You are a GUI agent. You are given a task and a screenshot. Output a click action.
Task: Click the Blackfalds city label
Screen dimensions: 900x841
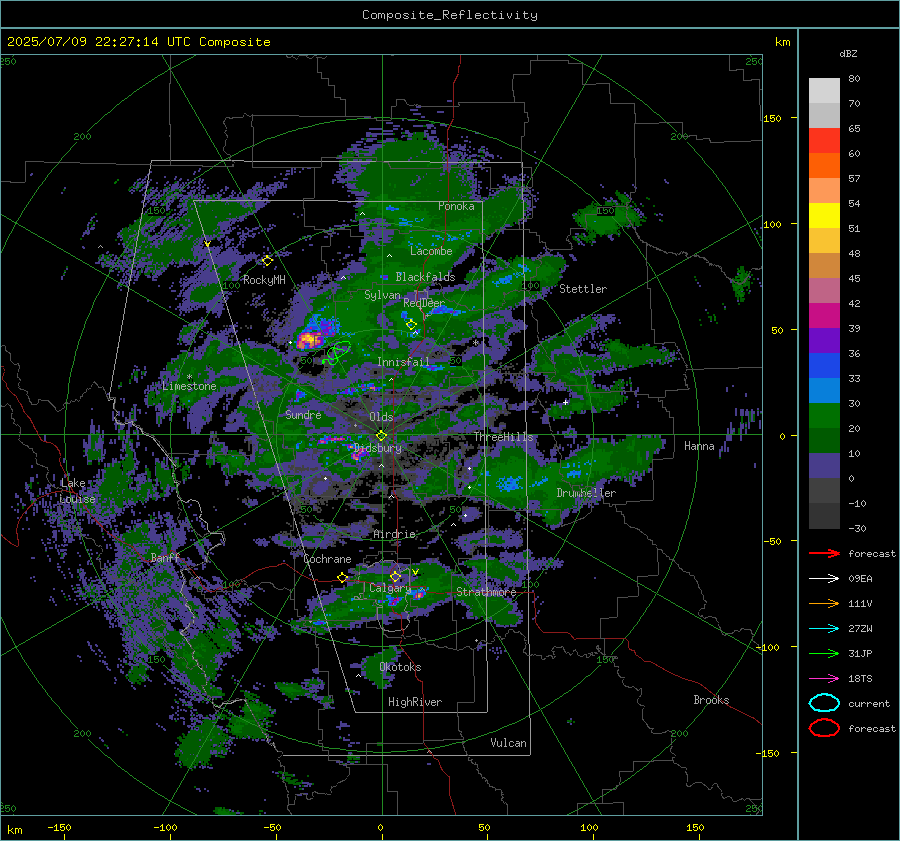tap(425, 277)
